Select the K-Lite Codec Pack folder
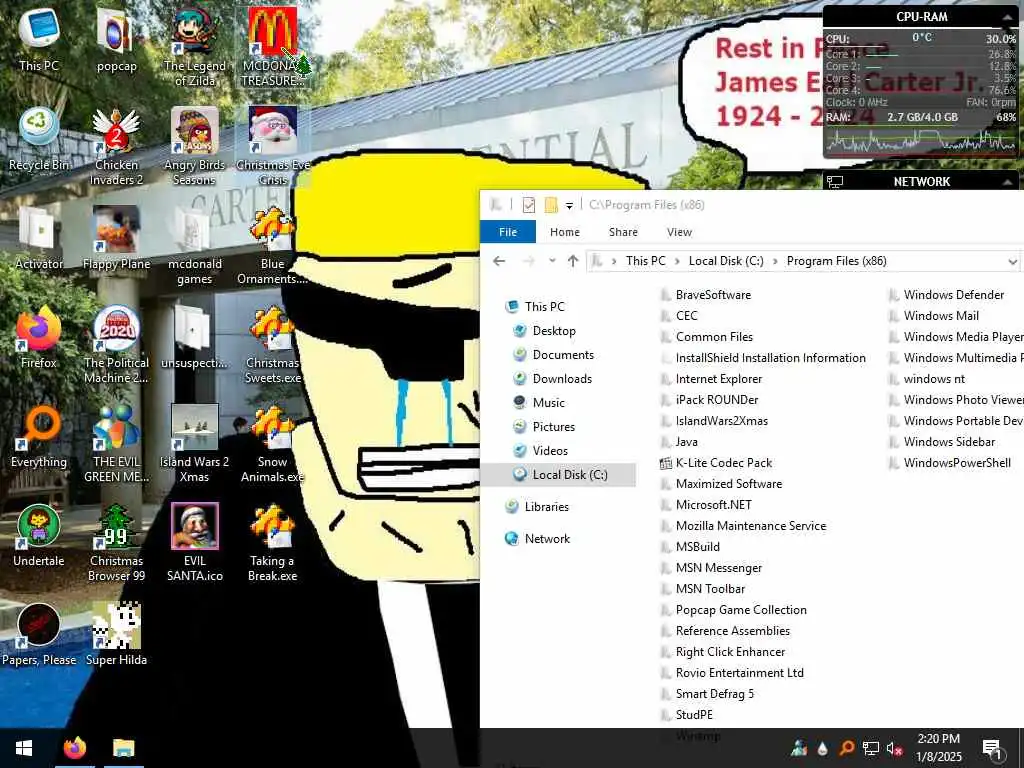The image size is (1024, 768). [x=716, y=463]
